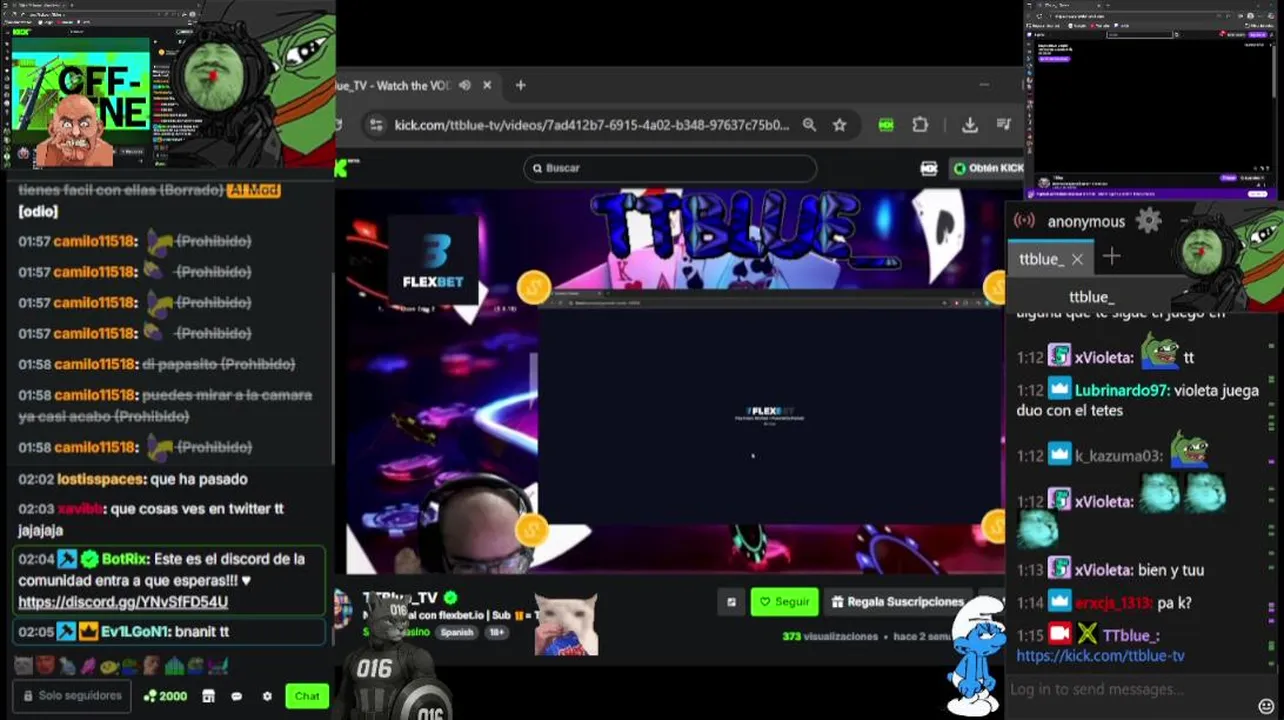Click the pink crystal emote in chat bar
The height and width of the screenshot is (720, 1284).
click(x=87, y=665)
